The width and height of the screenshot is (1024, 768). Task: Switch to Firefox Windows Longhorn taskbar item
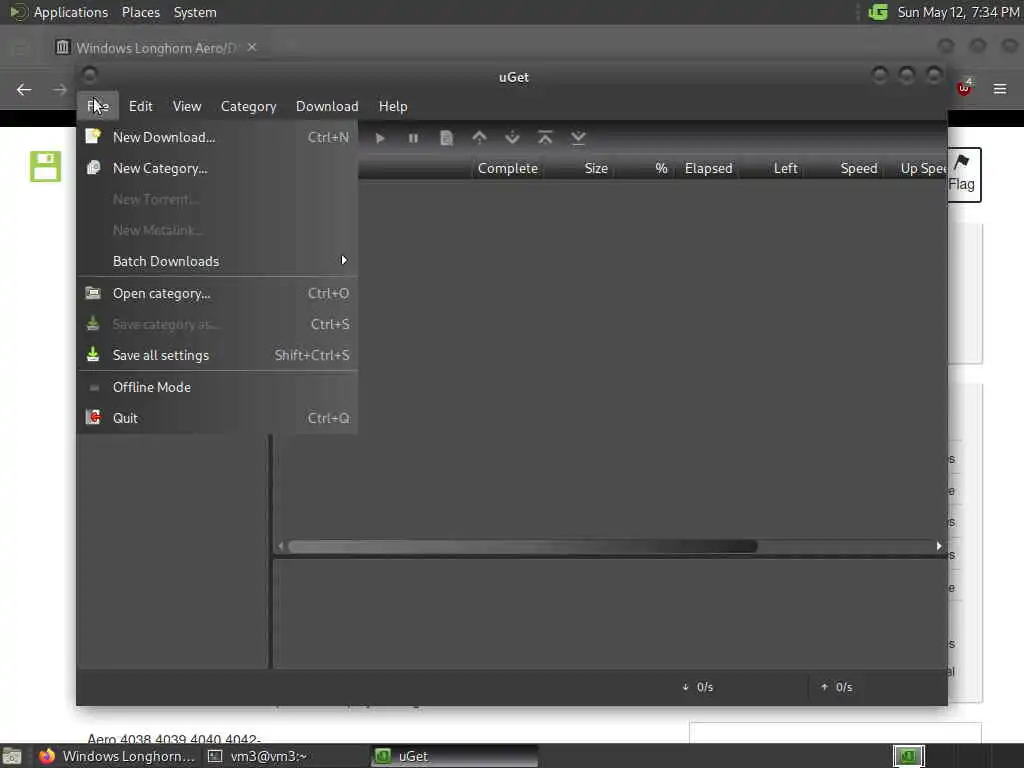[117, 756]
